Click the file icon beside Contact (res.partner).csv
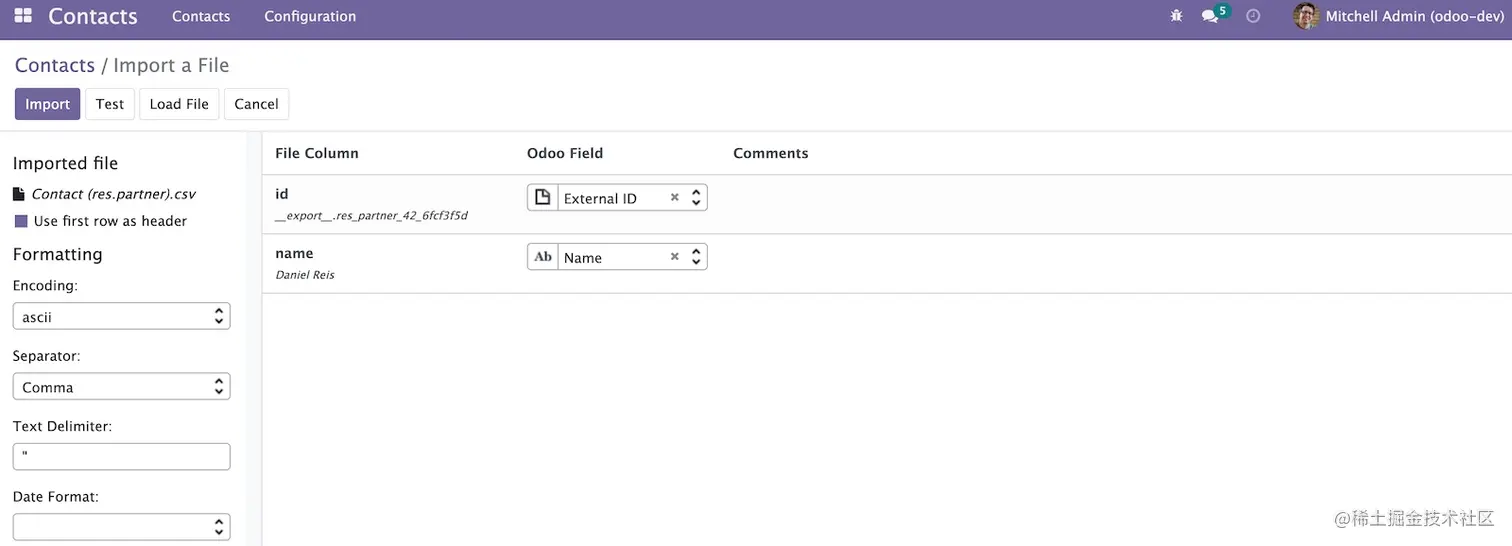This screenshot has height=546, width=1512. pyautogui.click(x=19, y=194)
